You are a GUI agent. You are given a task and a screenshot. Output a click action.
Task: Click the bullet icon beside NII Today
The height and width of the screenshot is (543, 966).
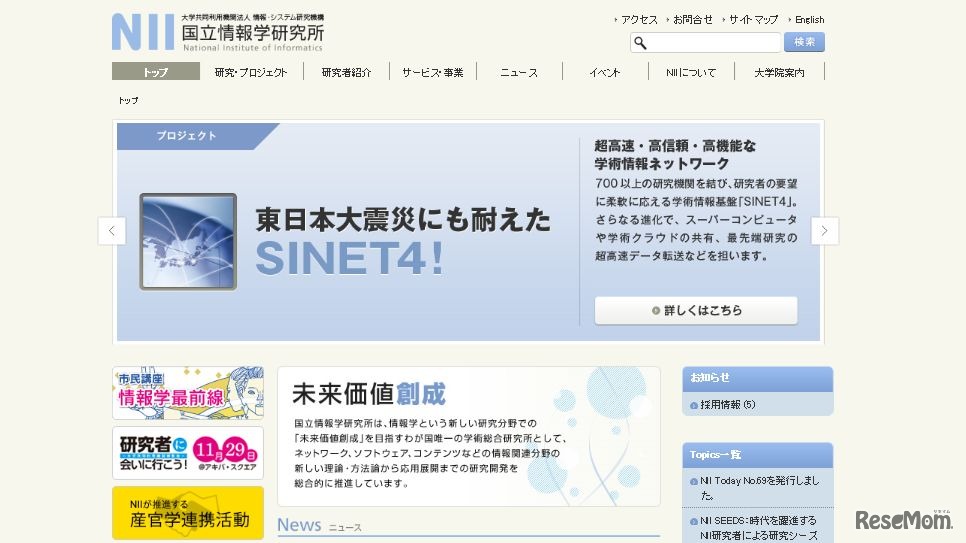[x=694, y=481]
